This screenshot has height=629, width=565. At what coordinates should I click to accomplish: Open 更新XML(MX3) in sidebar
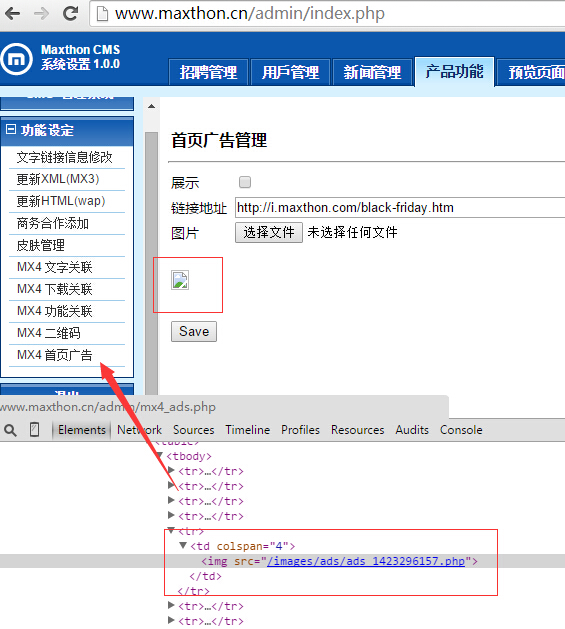pos(58,179)
